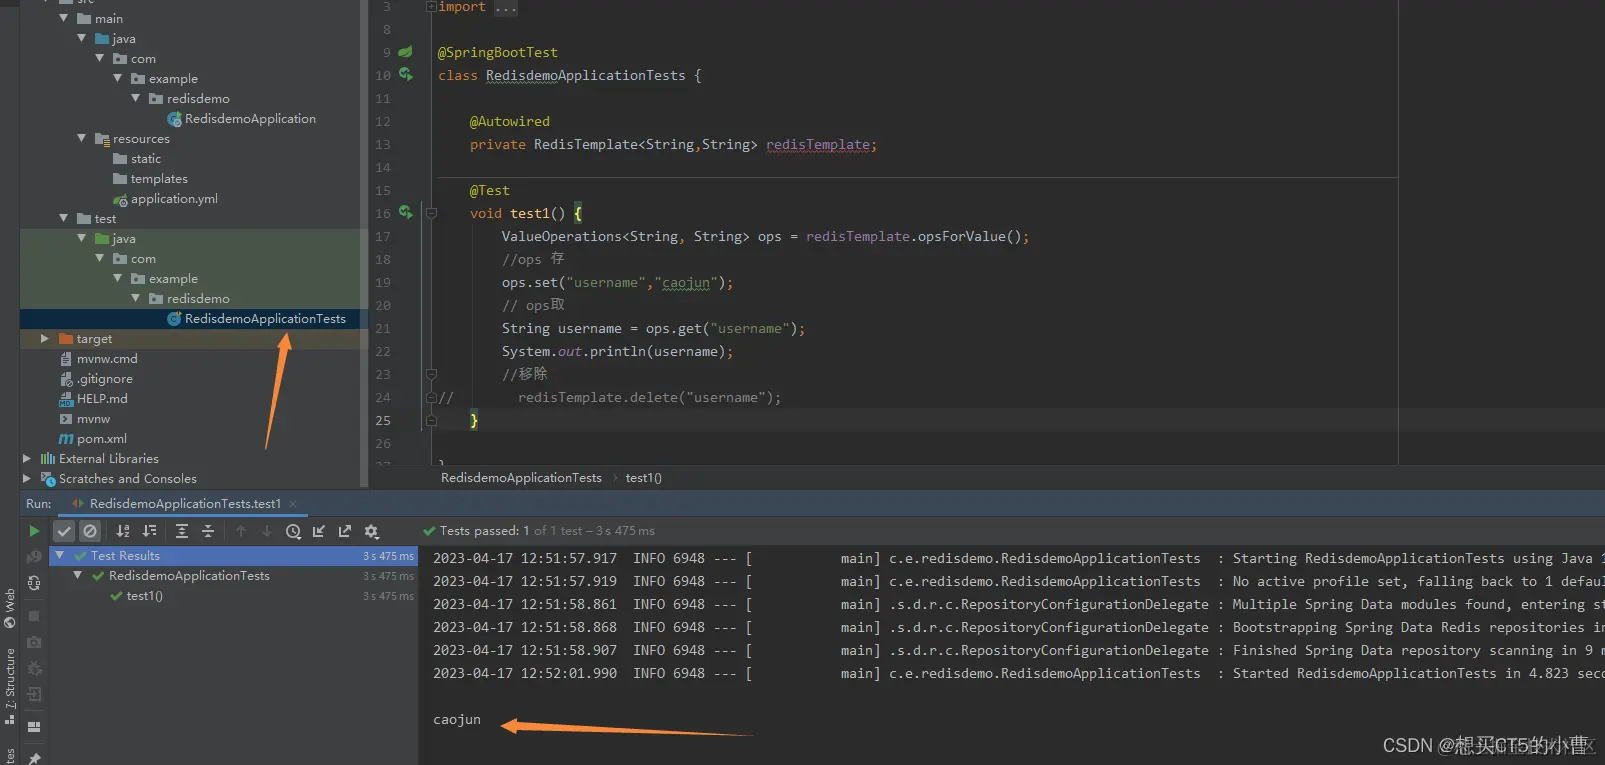The image size is (1605, 765).
Task: Fold test1 method at line 16
Action: coord(431,213)
